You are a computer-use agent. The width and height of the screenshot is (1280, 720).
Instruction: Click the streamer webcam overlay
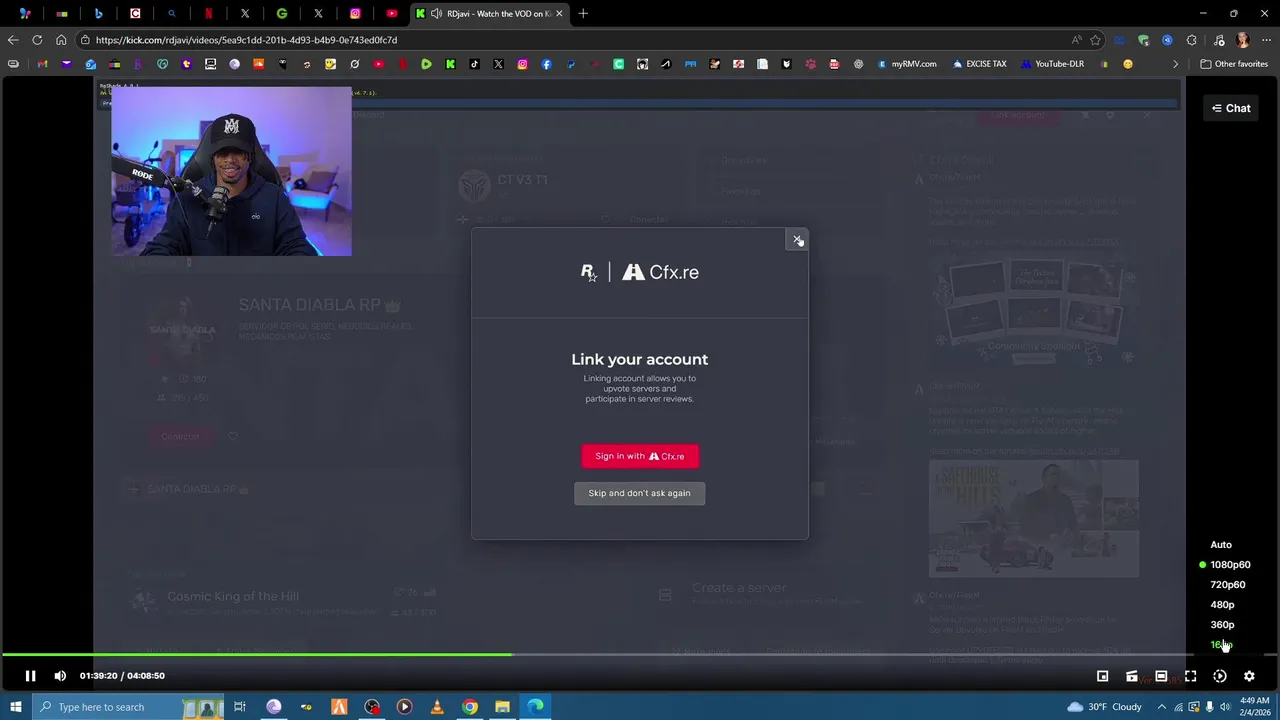(231, 171)
